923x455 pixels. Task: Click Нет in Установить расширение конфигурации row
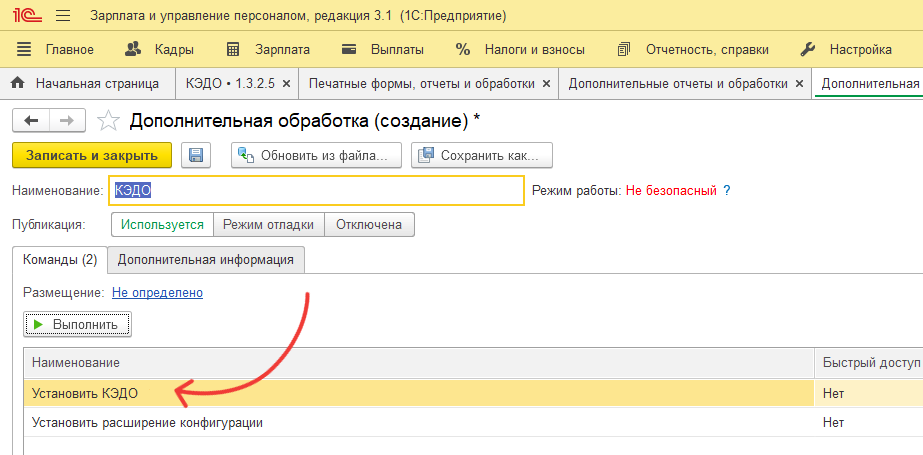tap(834, 423)
